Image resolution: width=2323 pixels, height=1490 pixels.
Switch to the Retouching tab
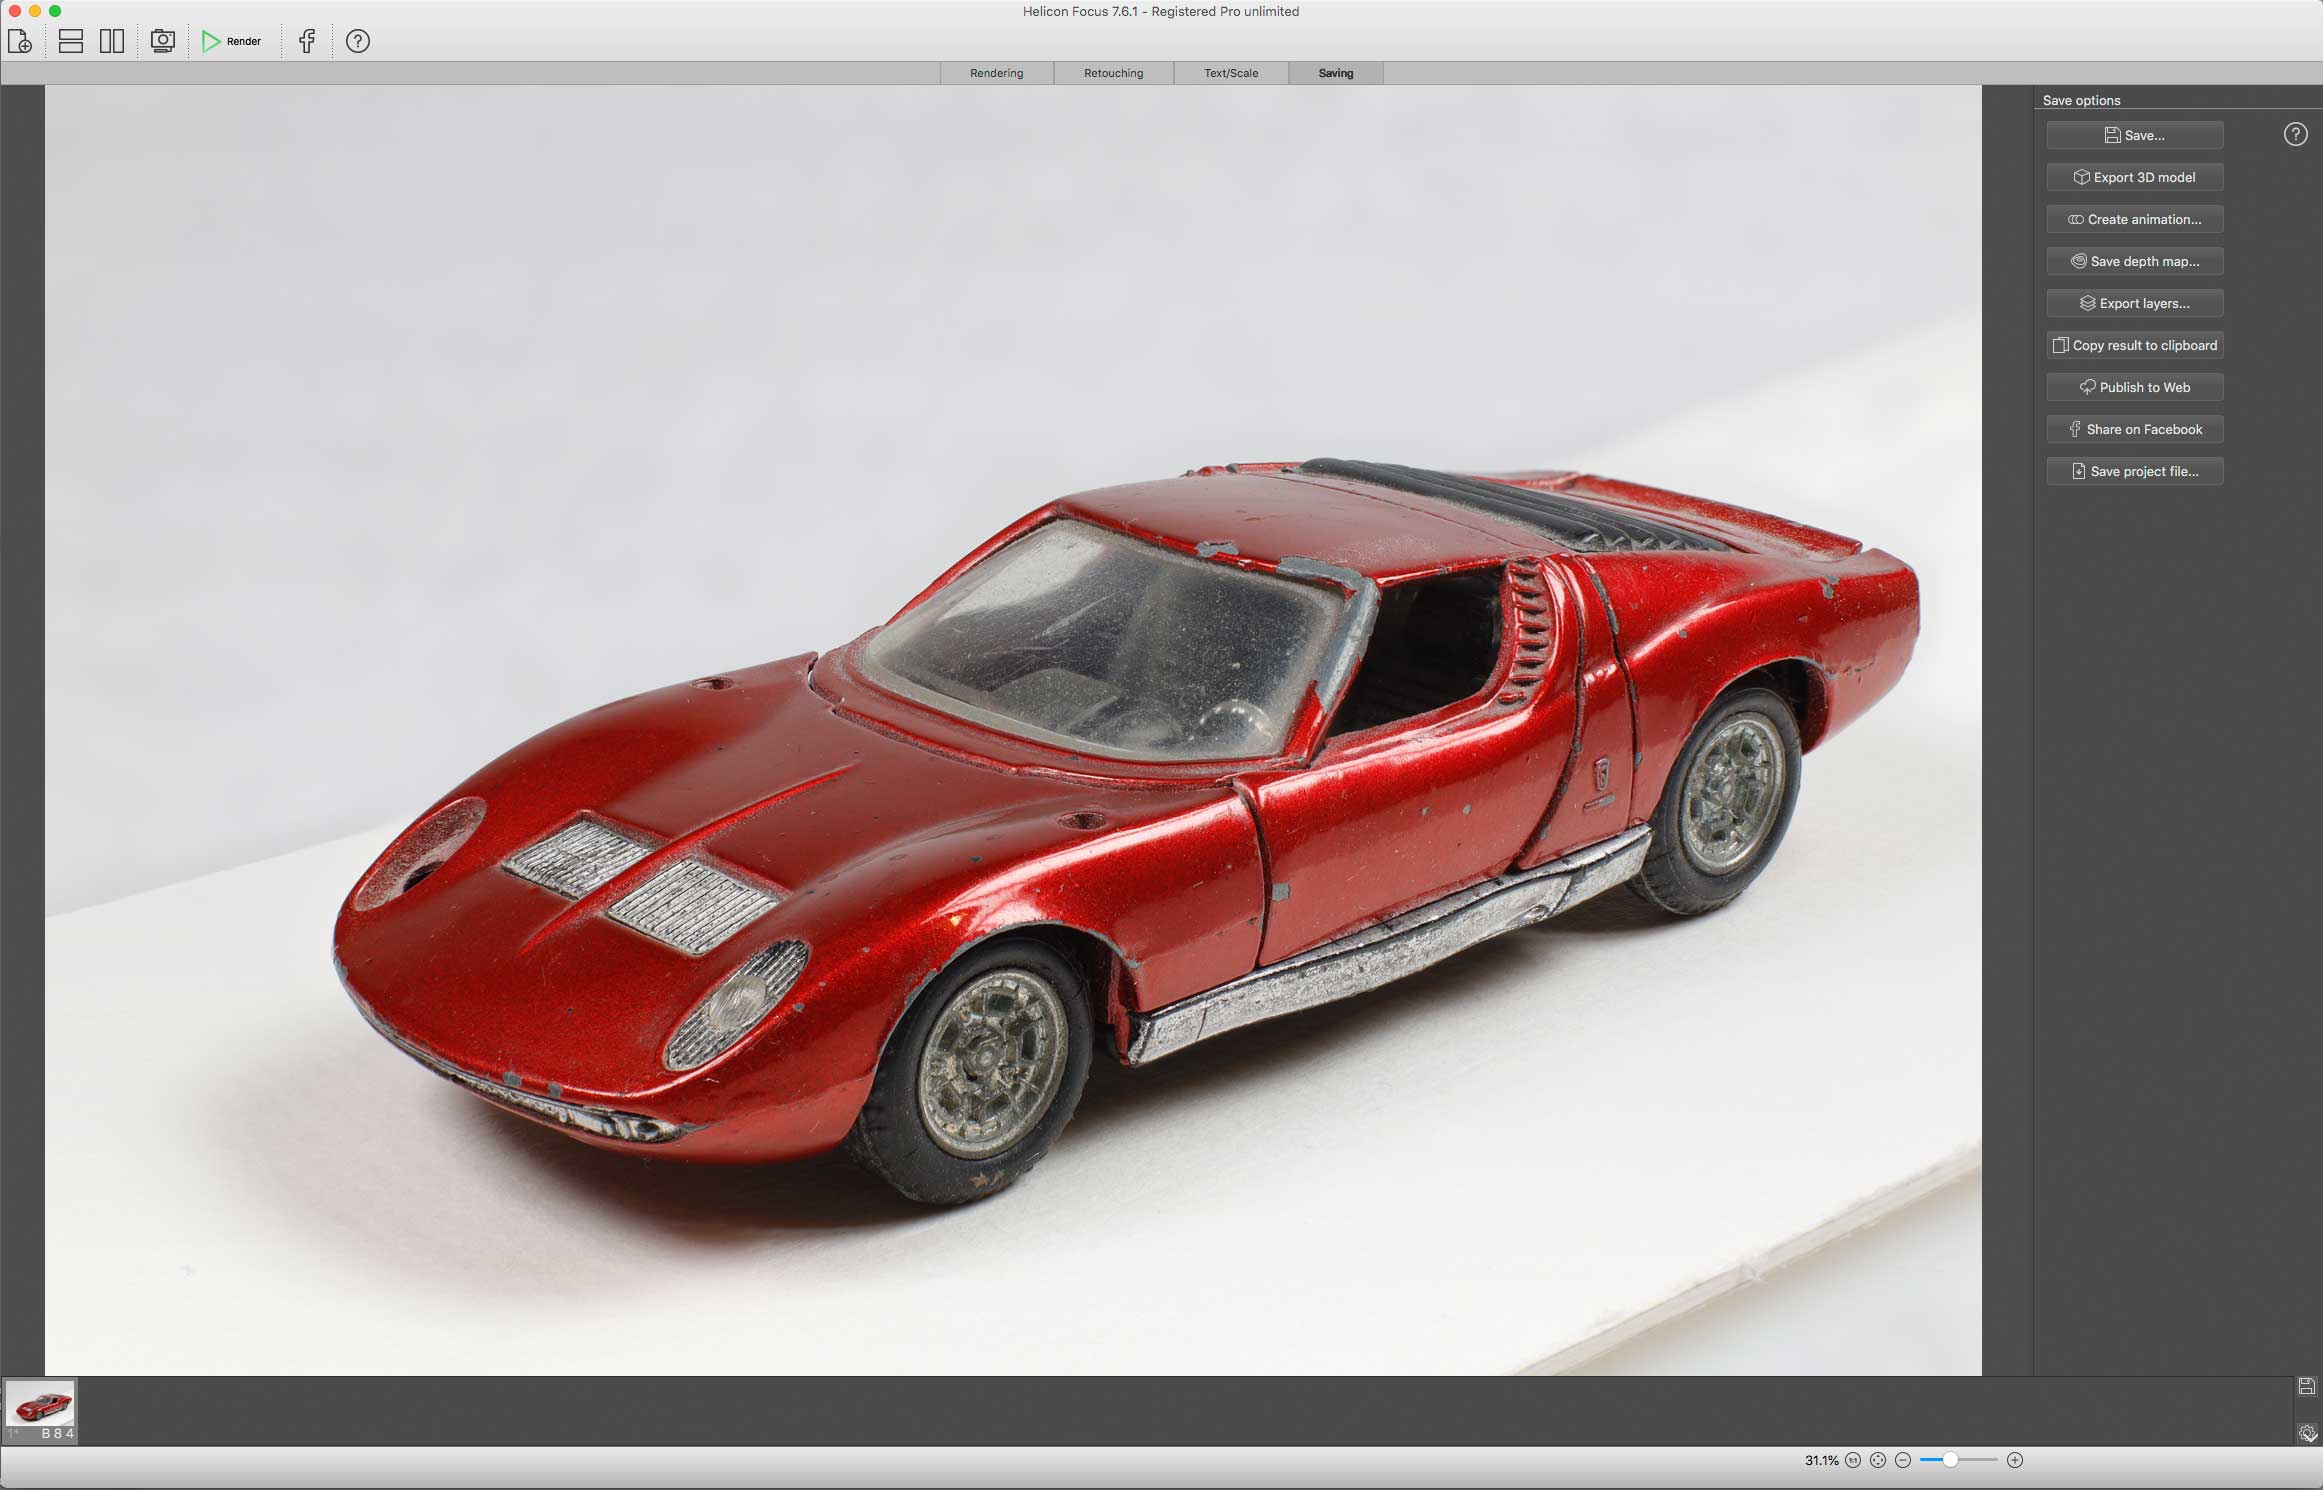(1113, 73)
